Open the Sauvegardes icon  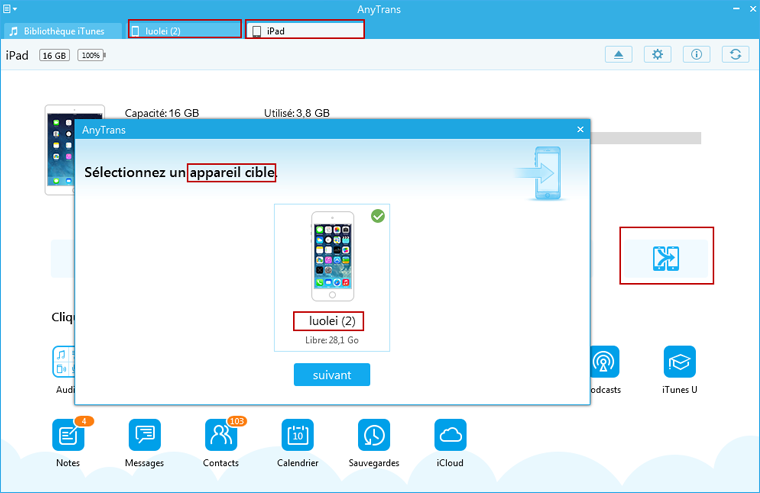[374, 435]
